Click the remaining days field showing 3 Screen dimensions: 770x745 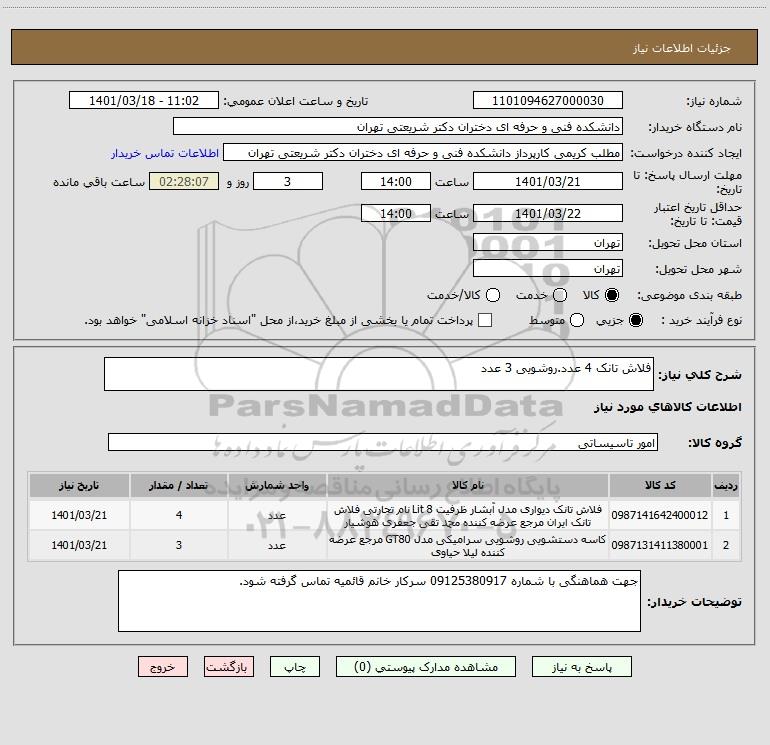click(288, 181)
